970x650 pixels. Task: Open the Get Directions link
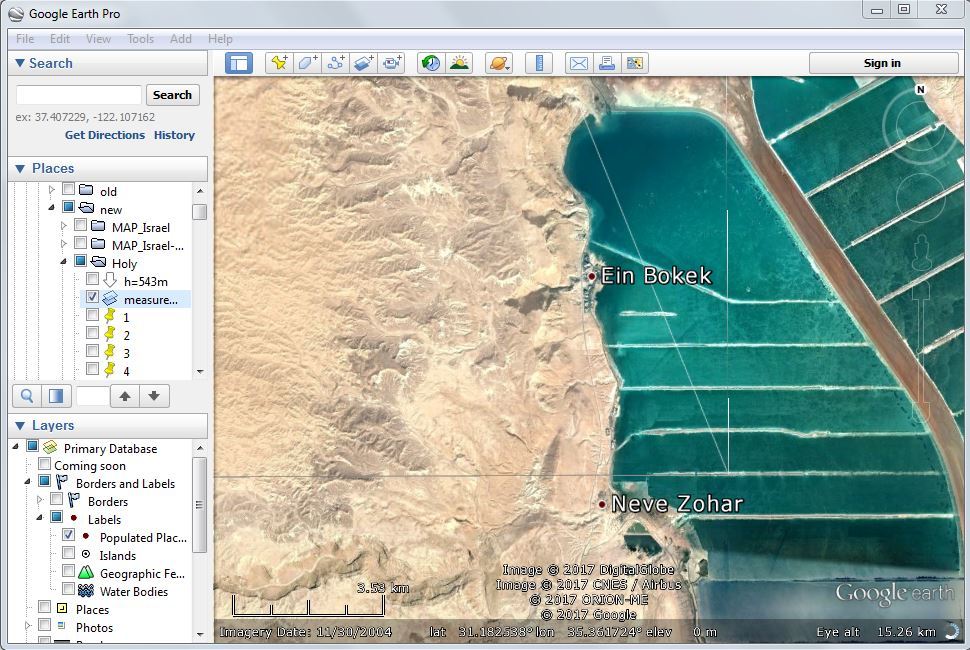click(105, 135)
